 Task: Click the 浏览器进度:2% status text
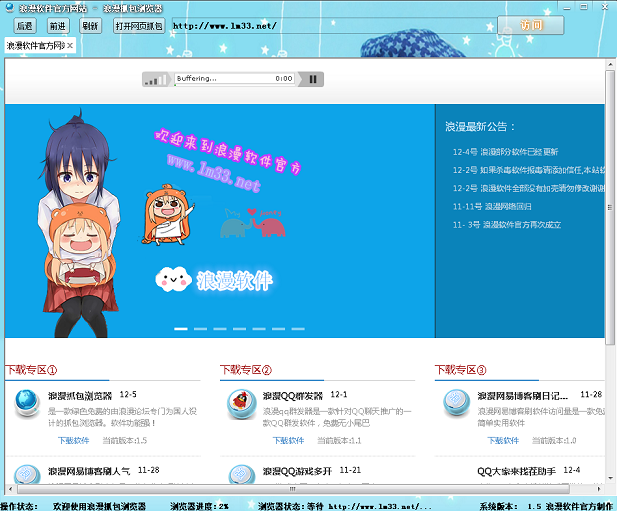point(199,506)
